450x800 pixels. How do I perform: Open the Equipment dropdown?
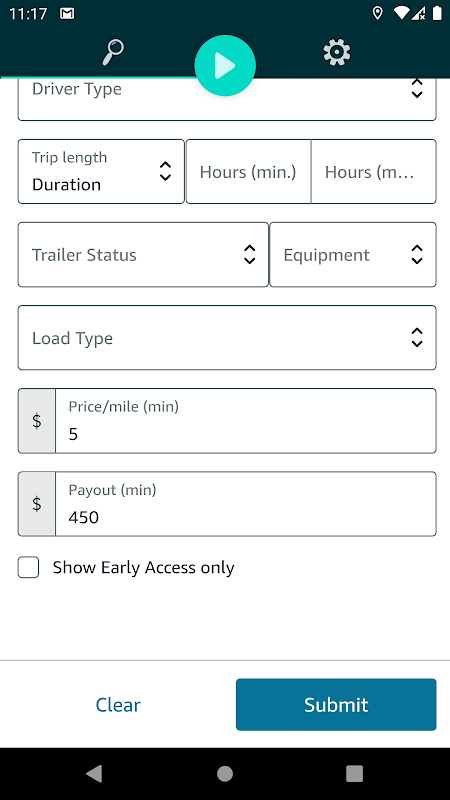point(353,255)
